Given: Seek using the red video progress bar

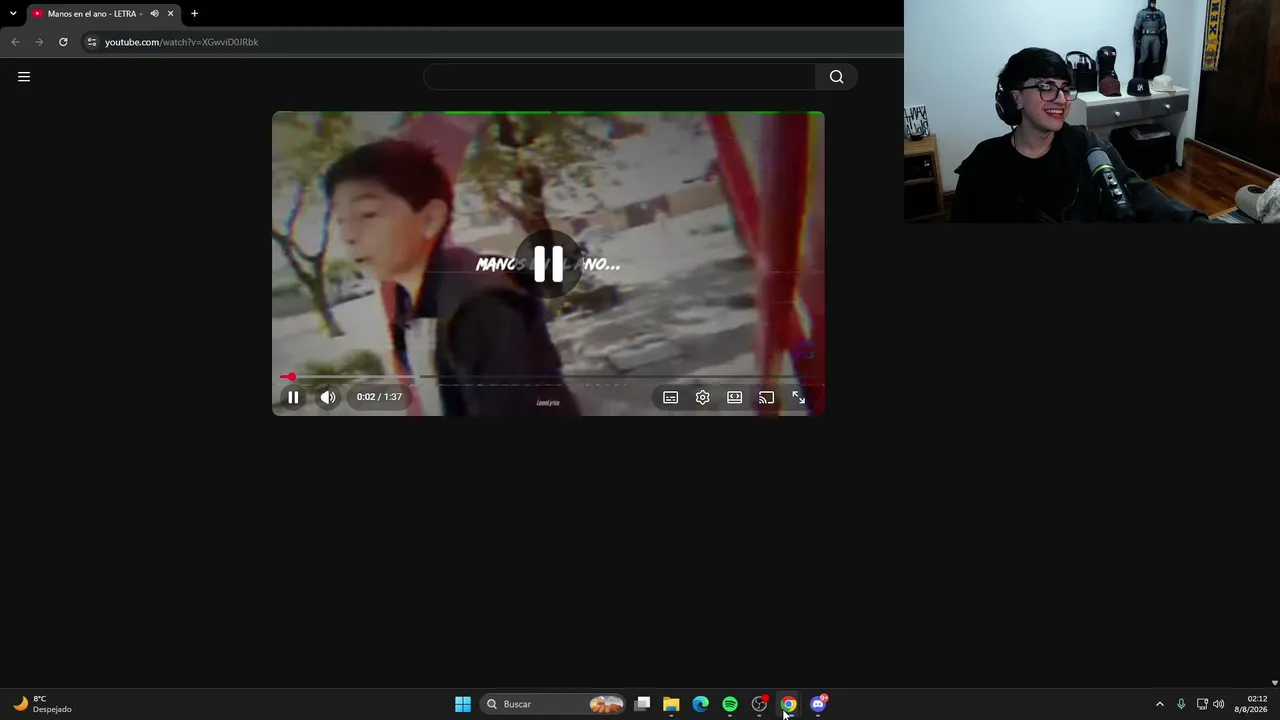Looking at the screenshot, I should (548, 377).
